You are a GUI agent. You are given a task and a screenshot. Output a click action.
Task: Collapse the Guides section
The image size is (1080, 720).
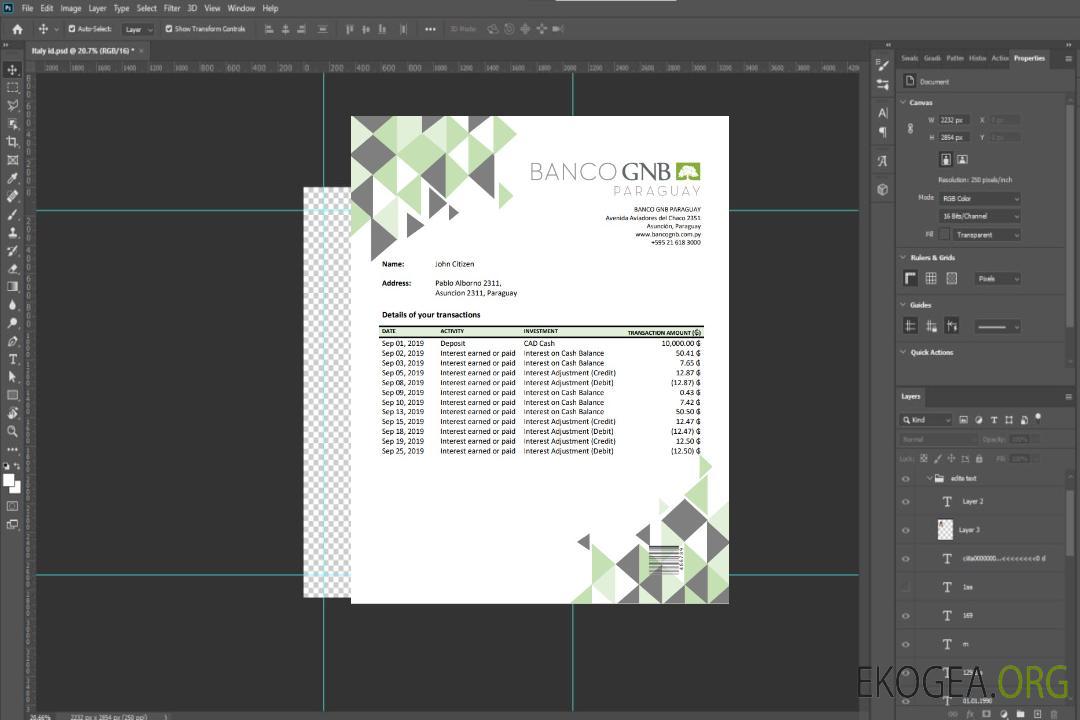[904, 305]
